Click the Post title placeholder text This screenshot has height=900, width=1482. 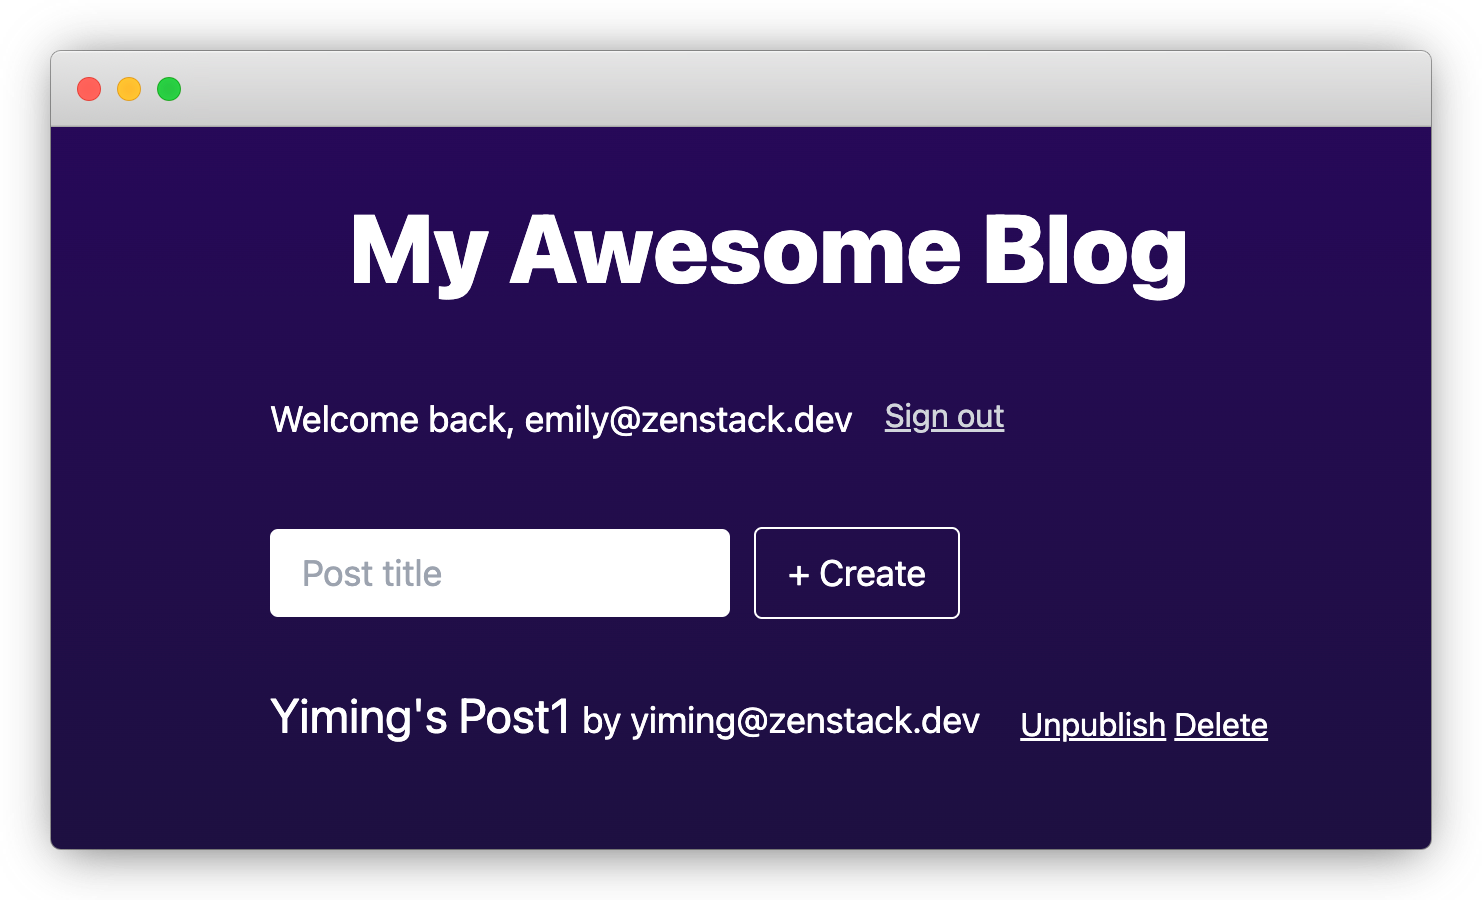[x=372, y=574]
